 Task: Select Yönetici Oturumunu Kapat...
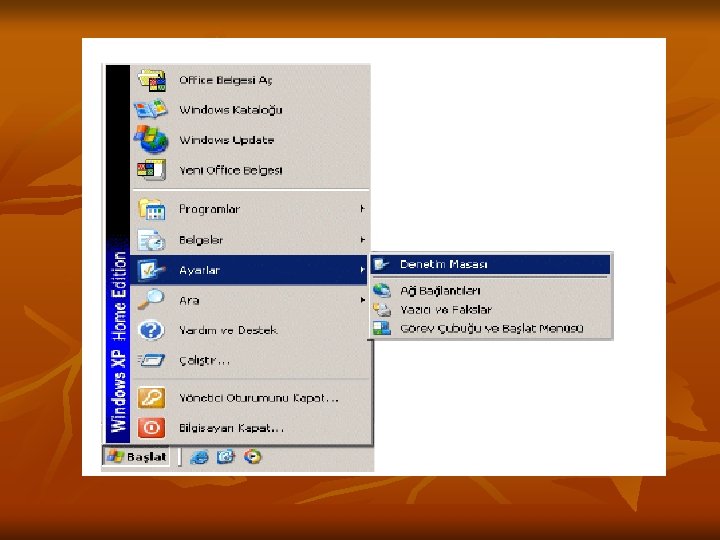tap(251, 398)
